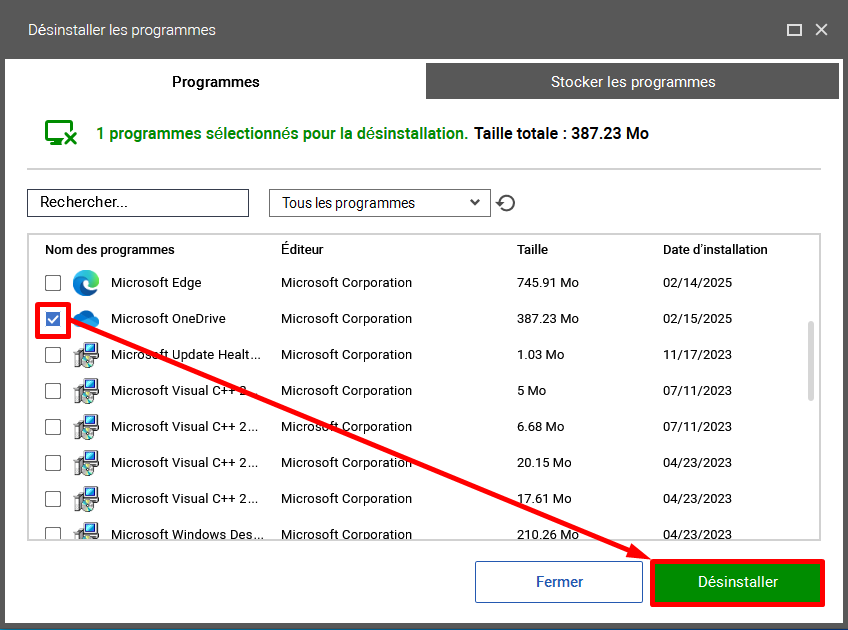Viewport: 848px width, 630px height.
Task: Close the Désinstaller les programmes window
Action: click(x=821, y=30)
